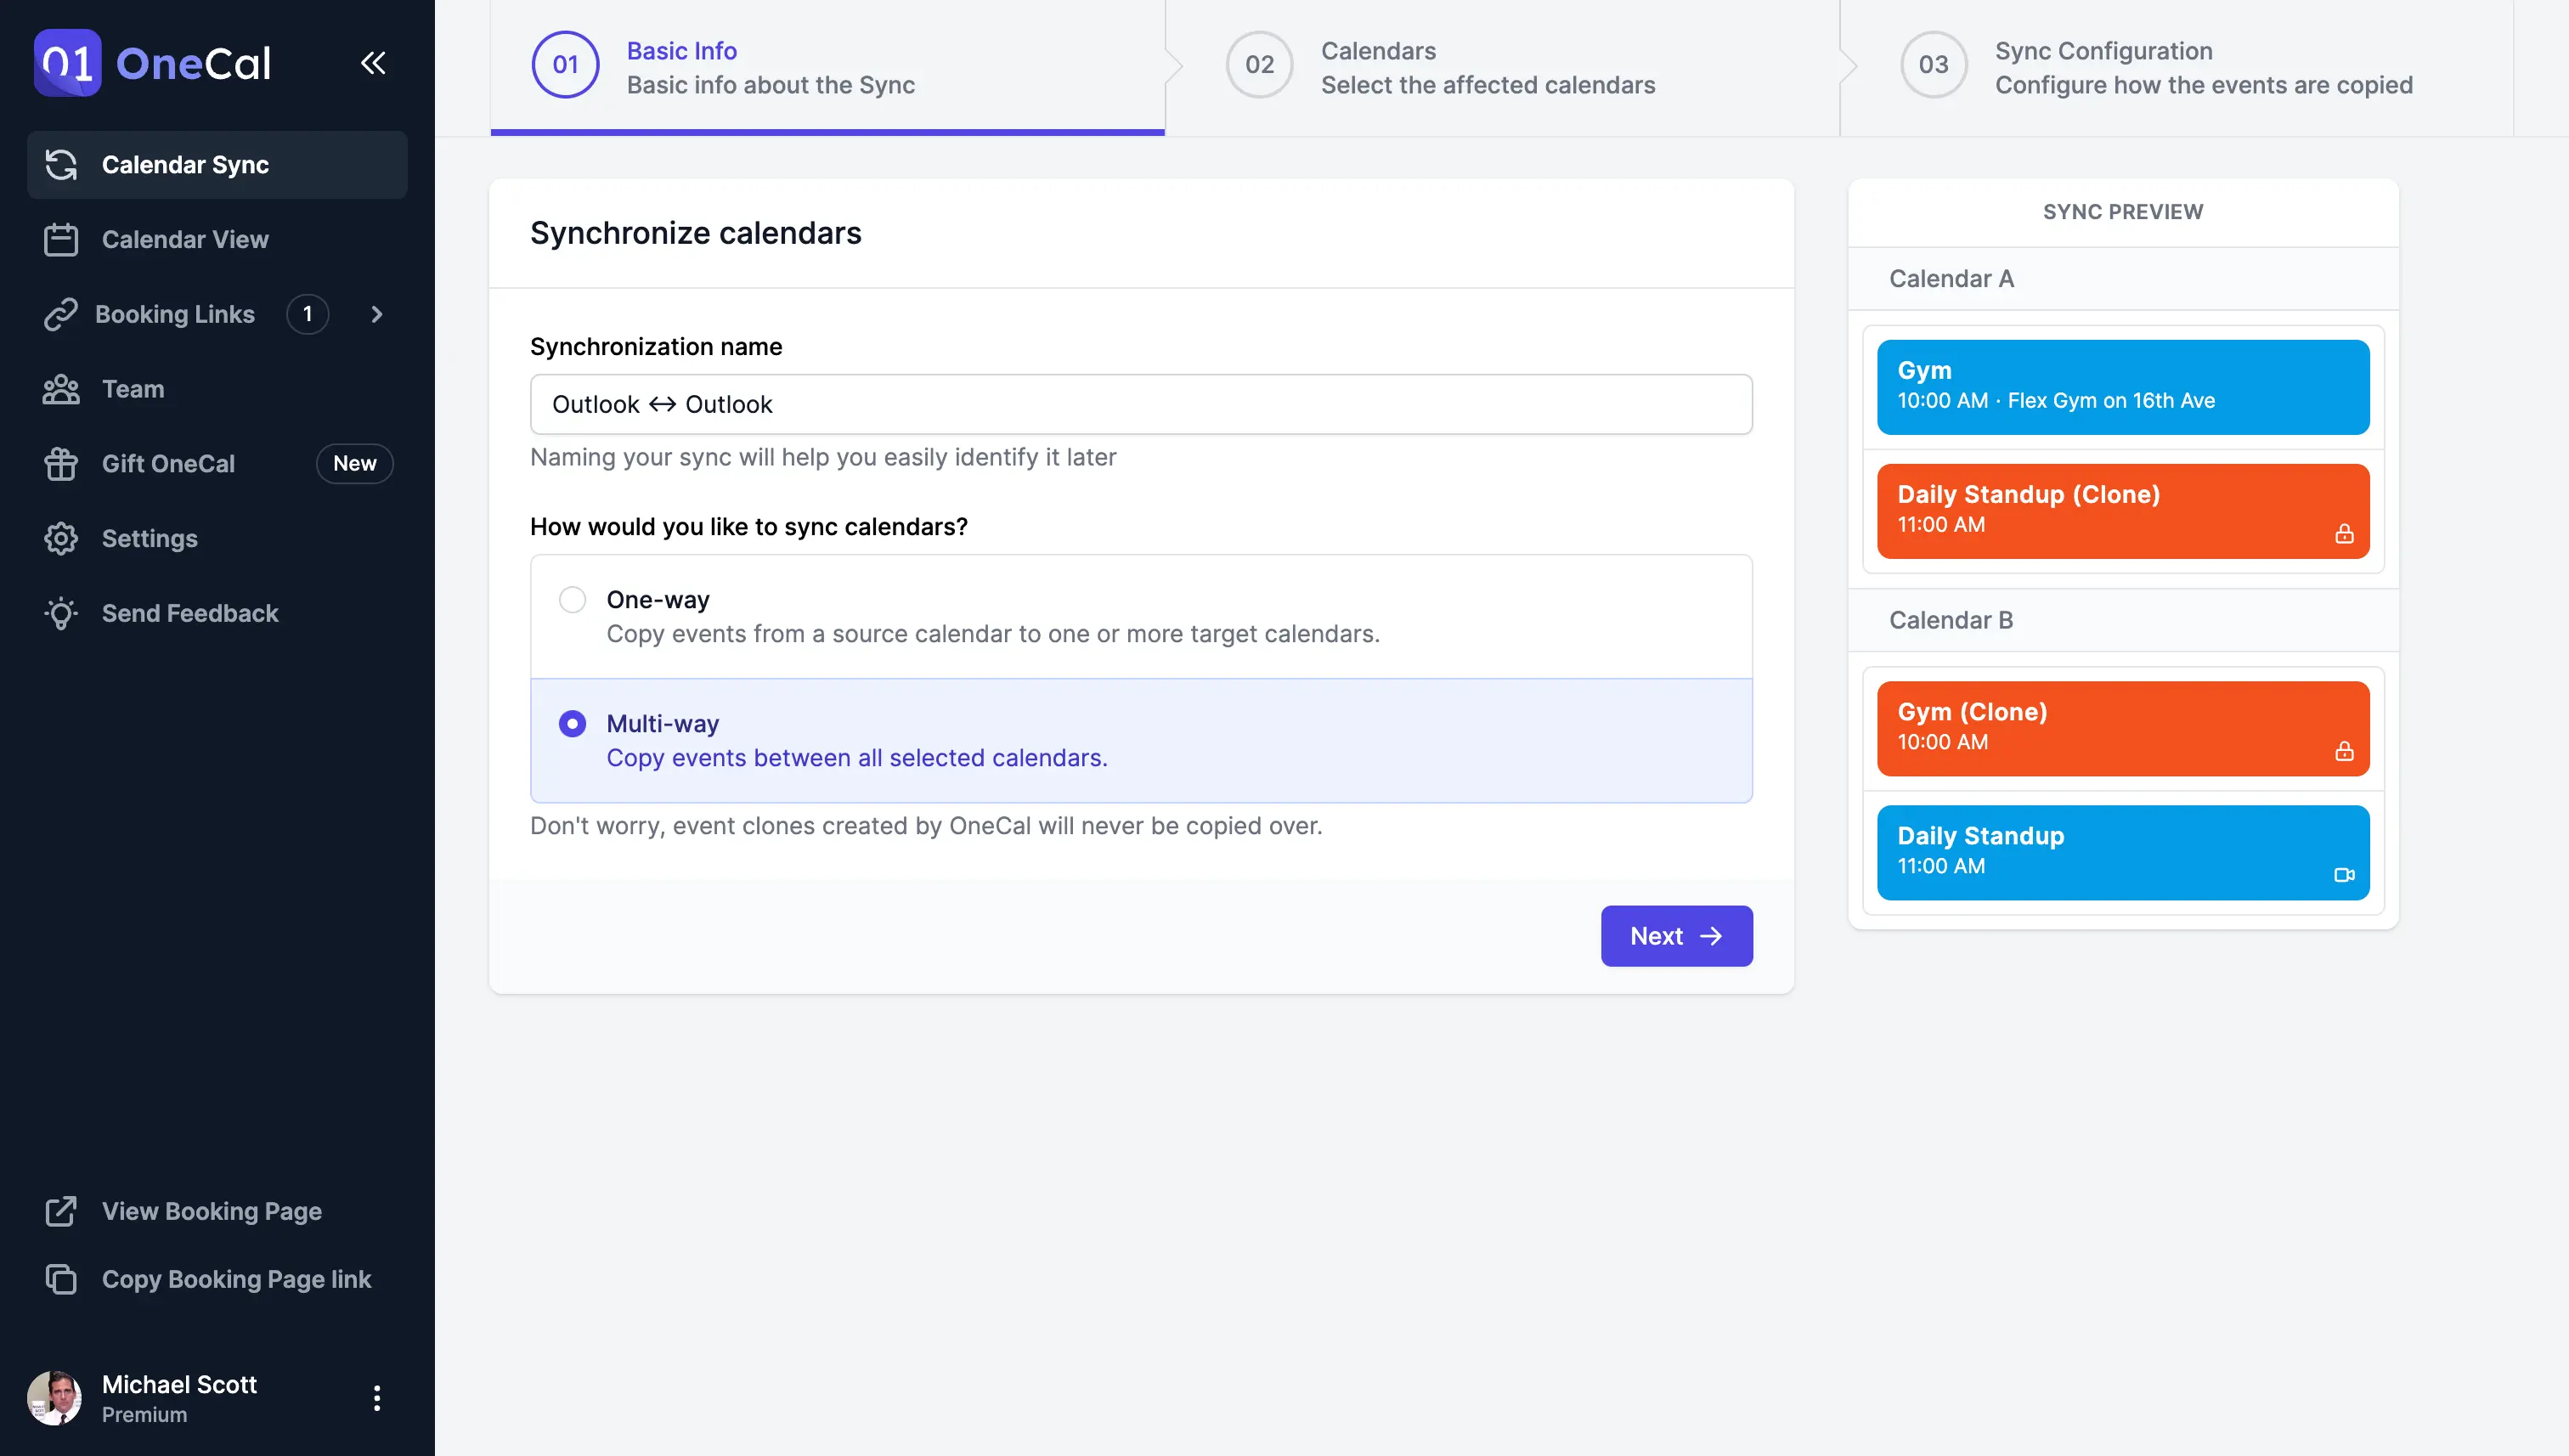Open the View Booking Page link
2569x1456 pixels.
click(212, 1211)
